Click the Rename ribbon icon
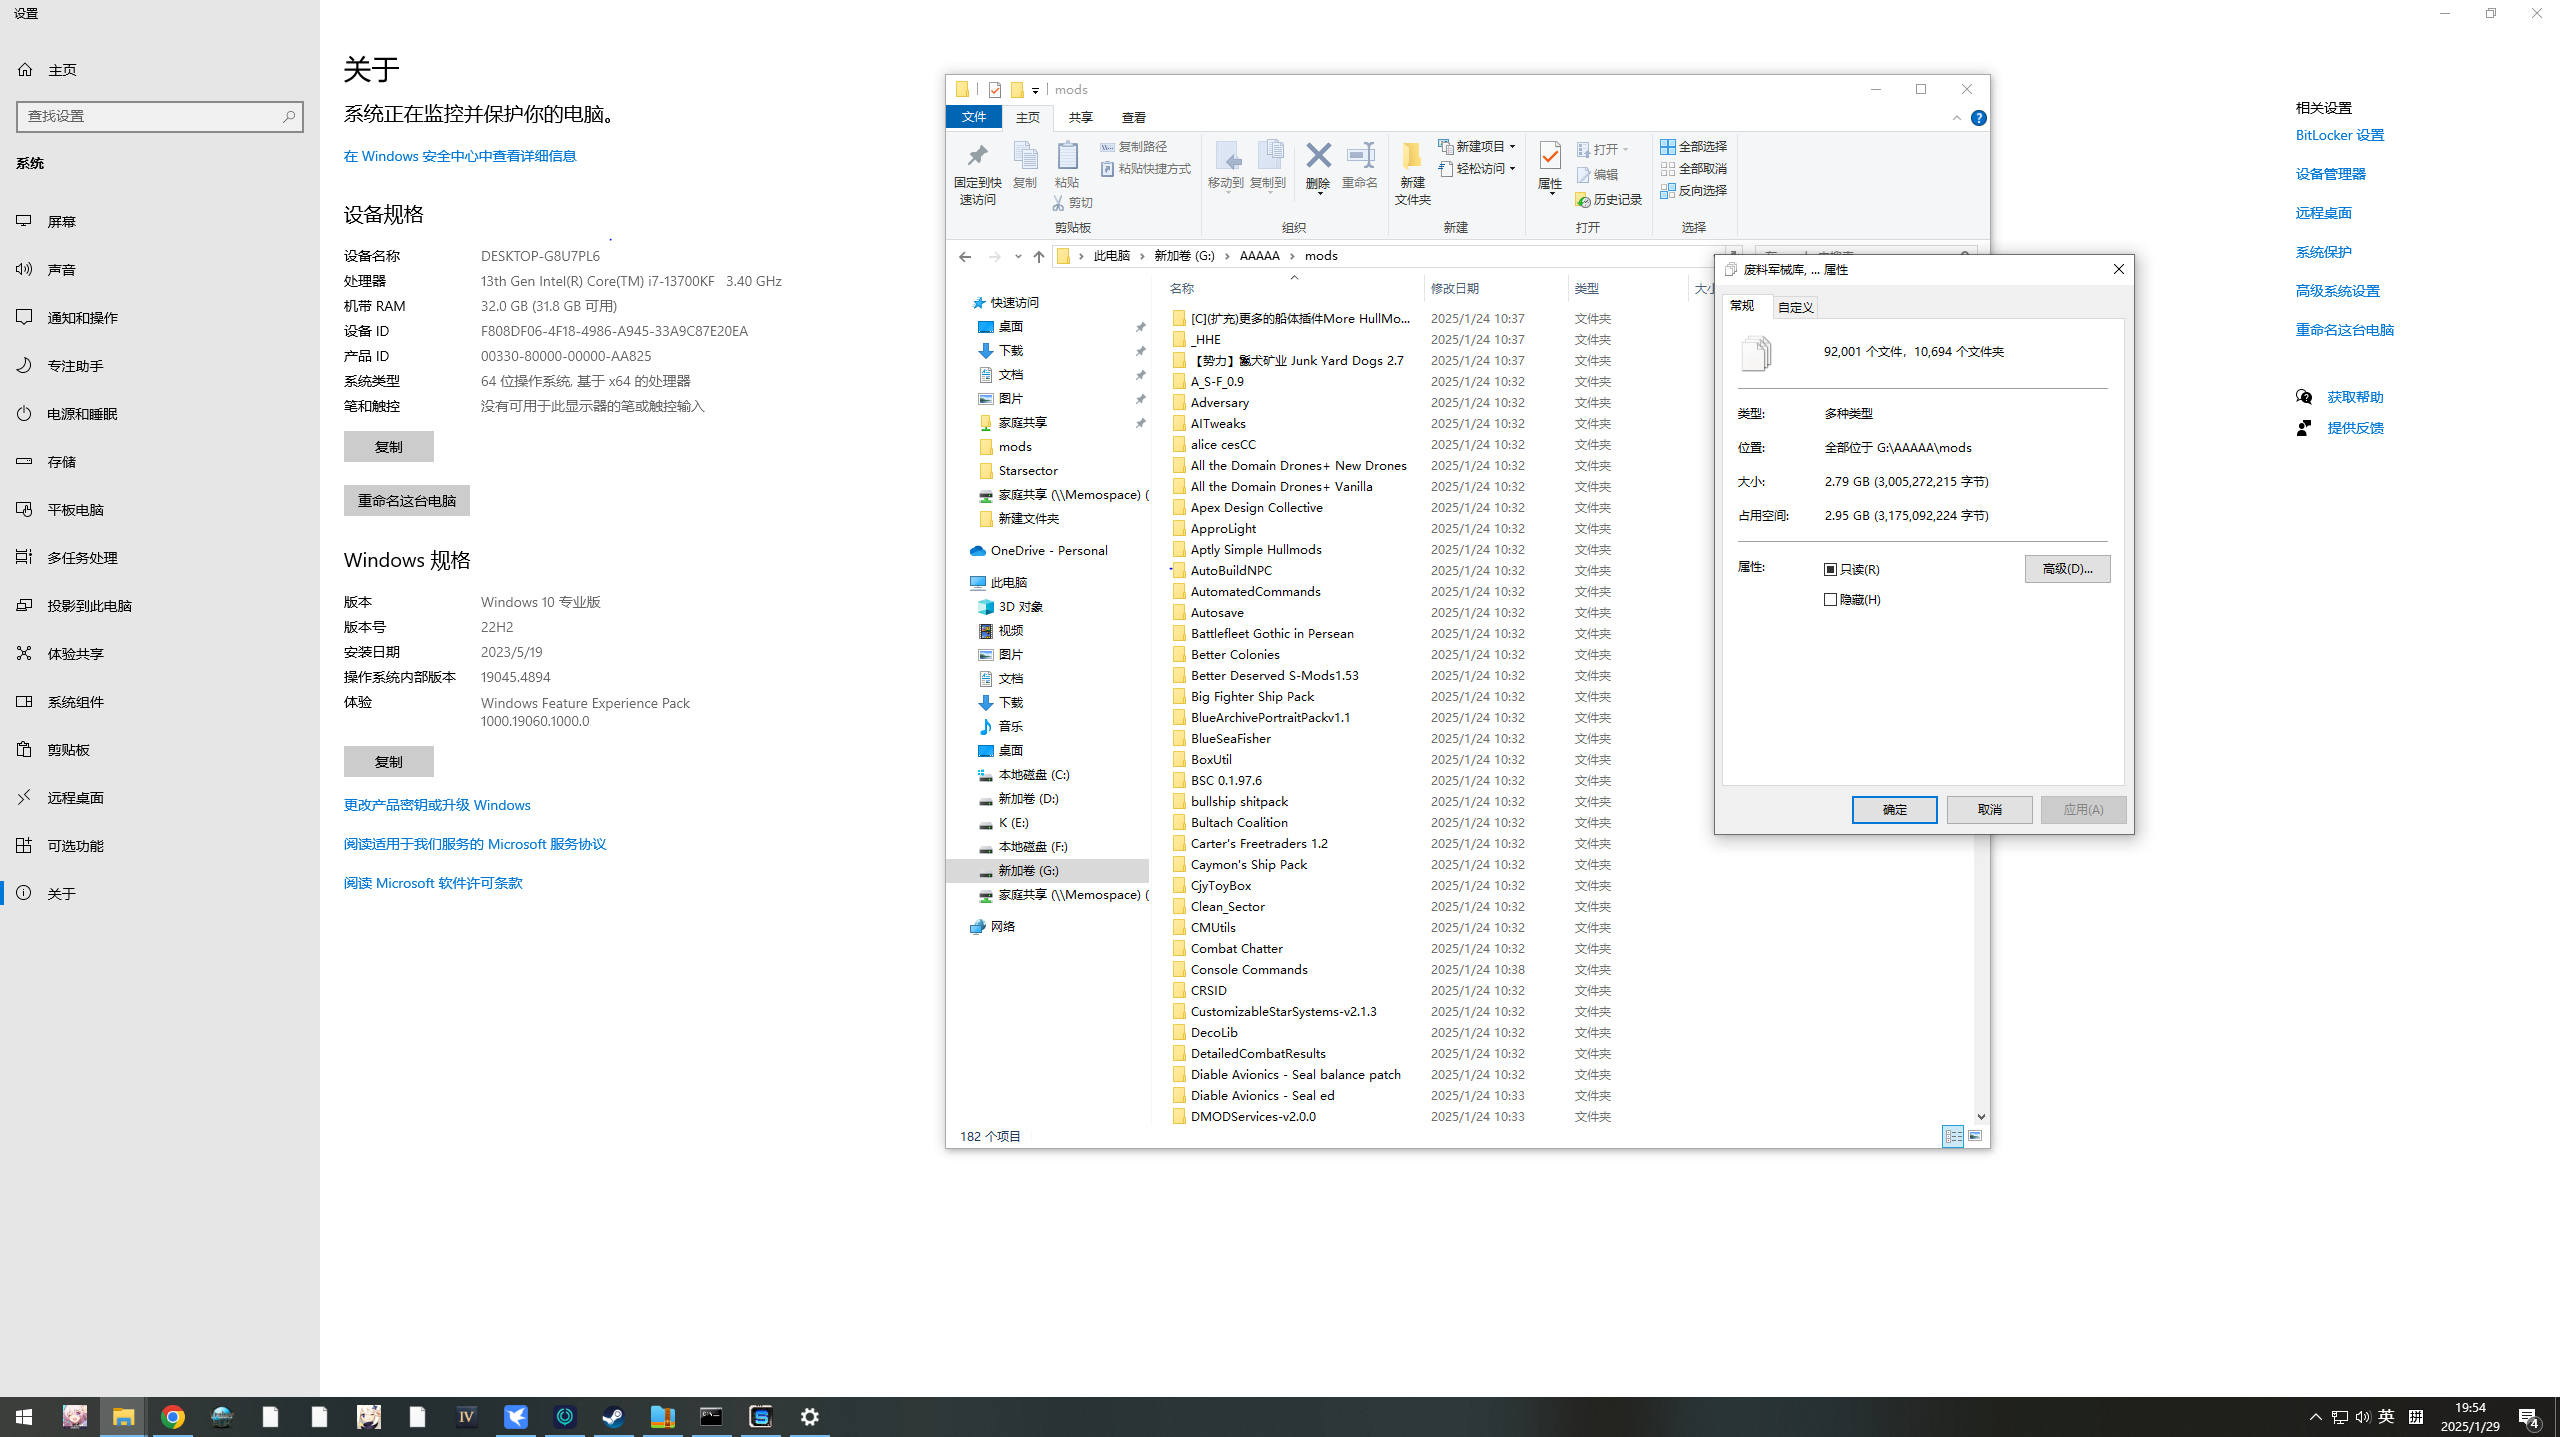This screenshot has width=2560, height=1437. point(1360,156)
